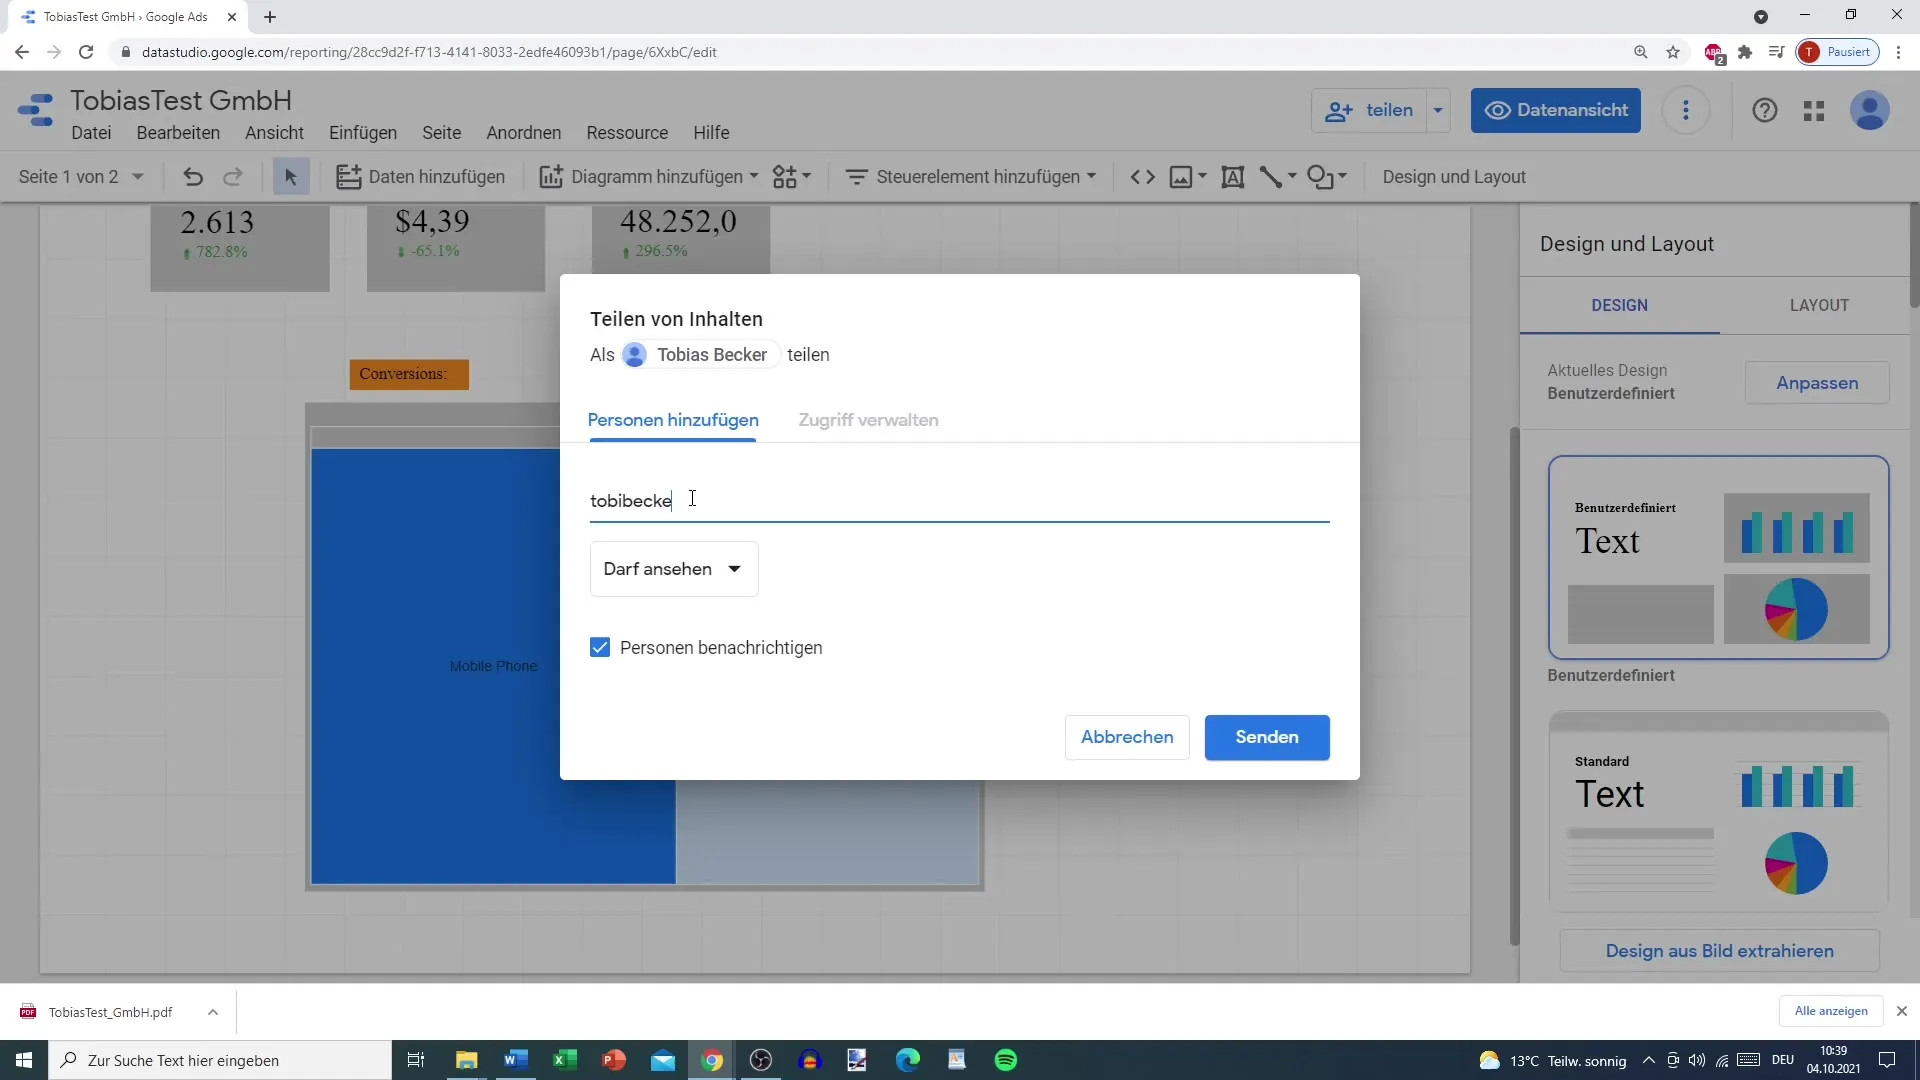1920x1080 pixels.
Task: Click the email input field with tobibecke
Action: (959, 500)
